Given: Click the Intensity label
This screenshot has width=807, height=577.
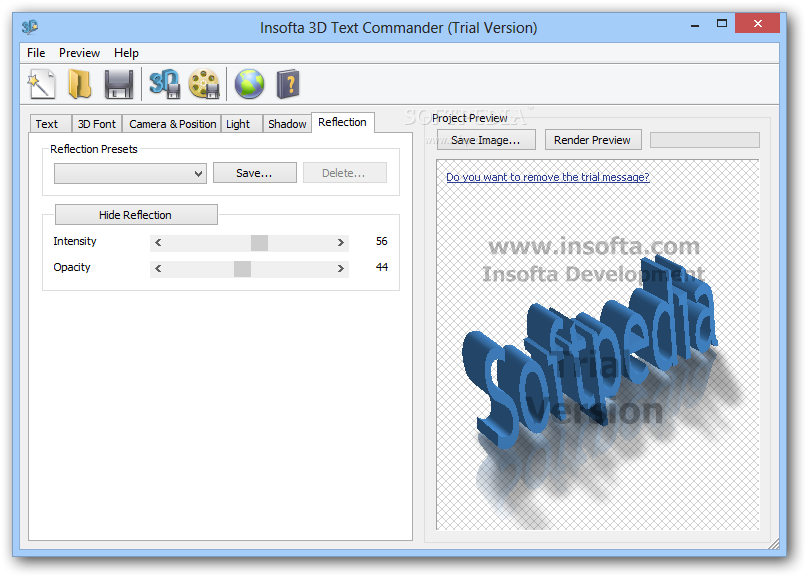Looking at the screenshot, I should (75, 241).
